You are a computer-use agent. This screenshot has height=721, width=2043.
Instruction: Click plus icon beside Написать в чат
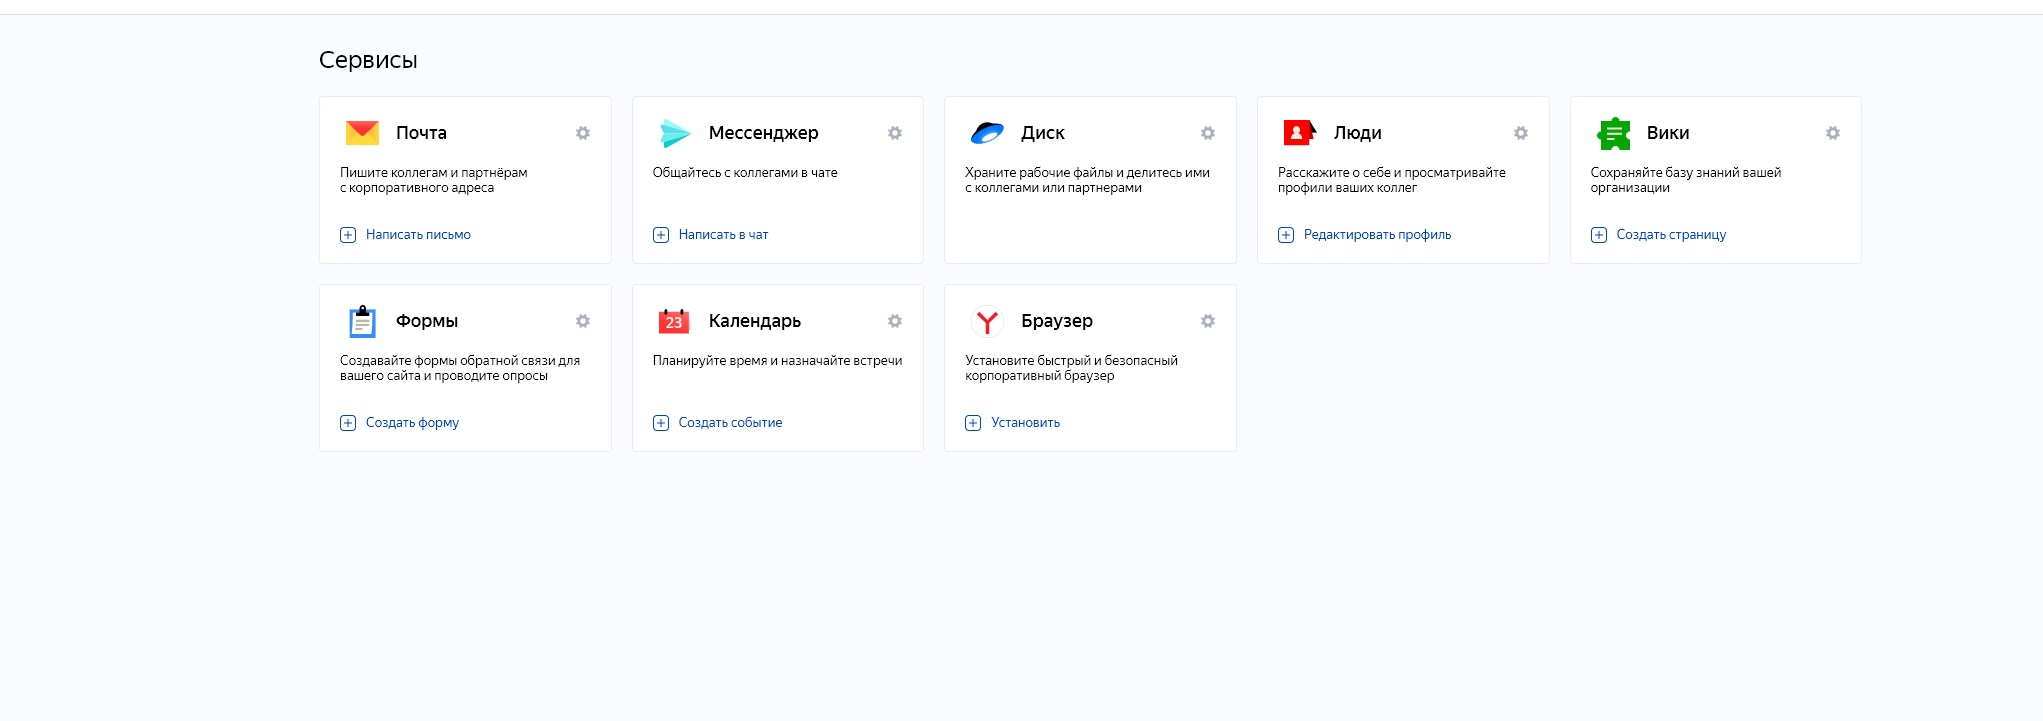[661, 235]
